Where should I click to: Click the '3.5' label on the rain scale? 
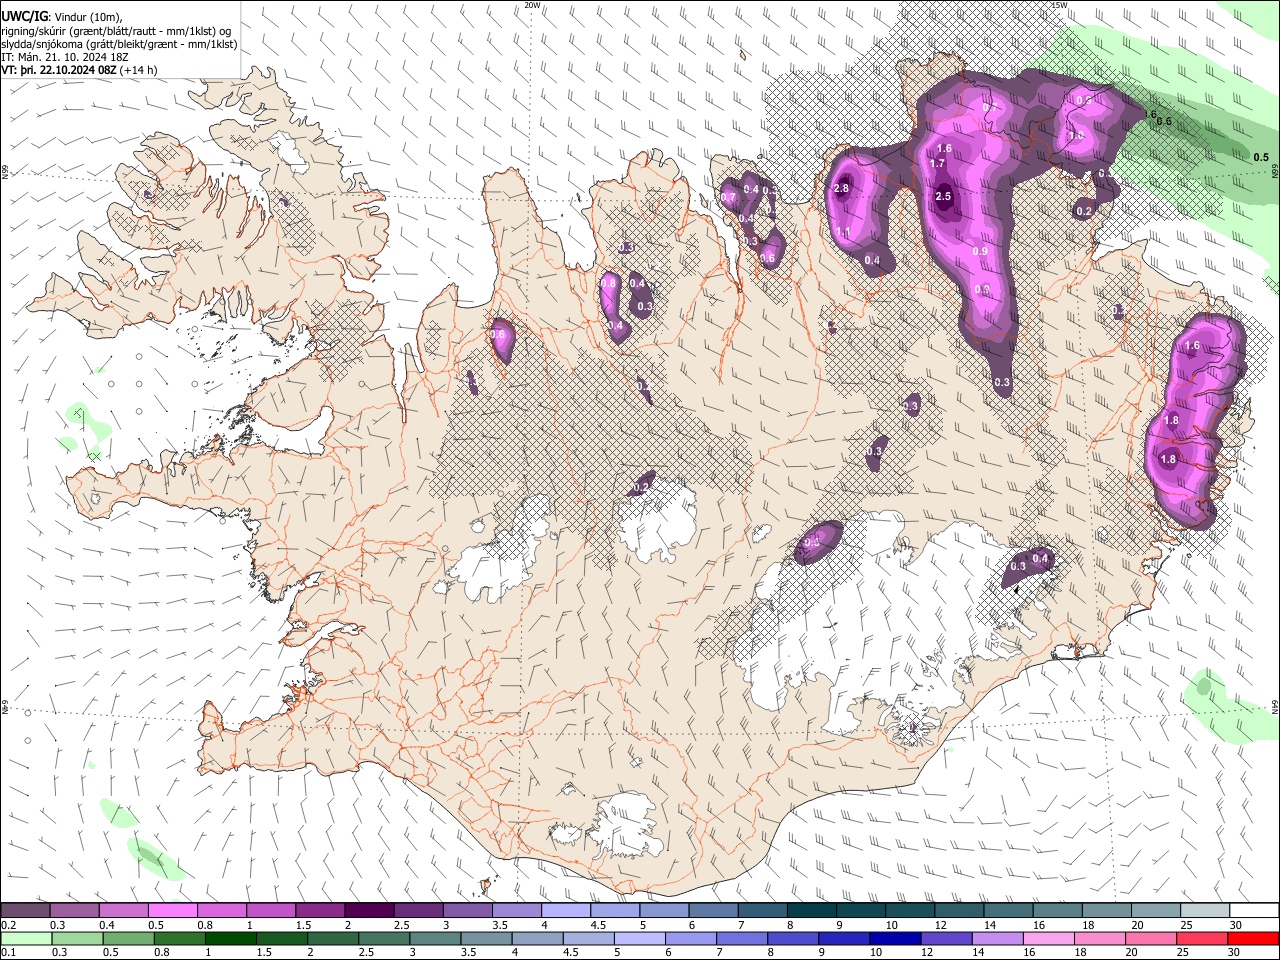(x=467, y=952)
